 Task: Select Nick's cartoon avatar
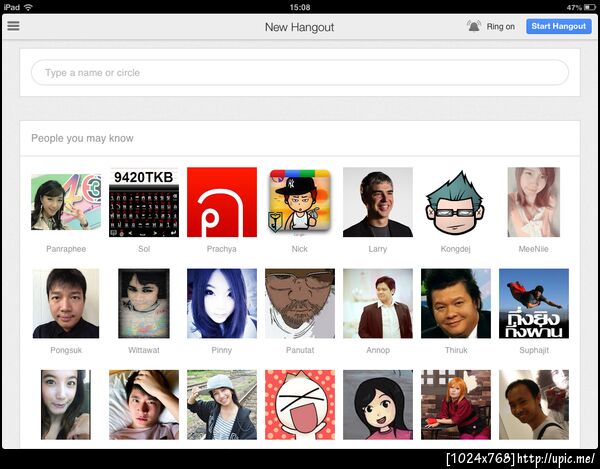(300, 201)
